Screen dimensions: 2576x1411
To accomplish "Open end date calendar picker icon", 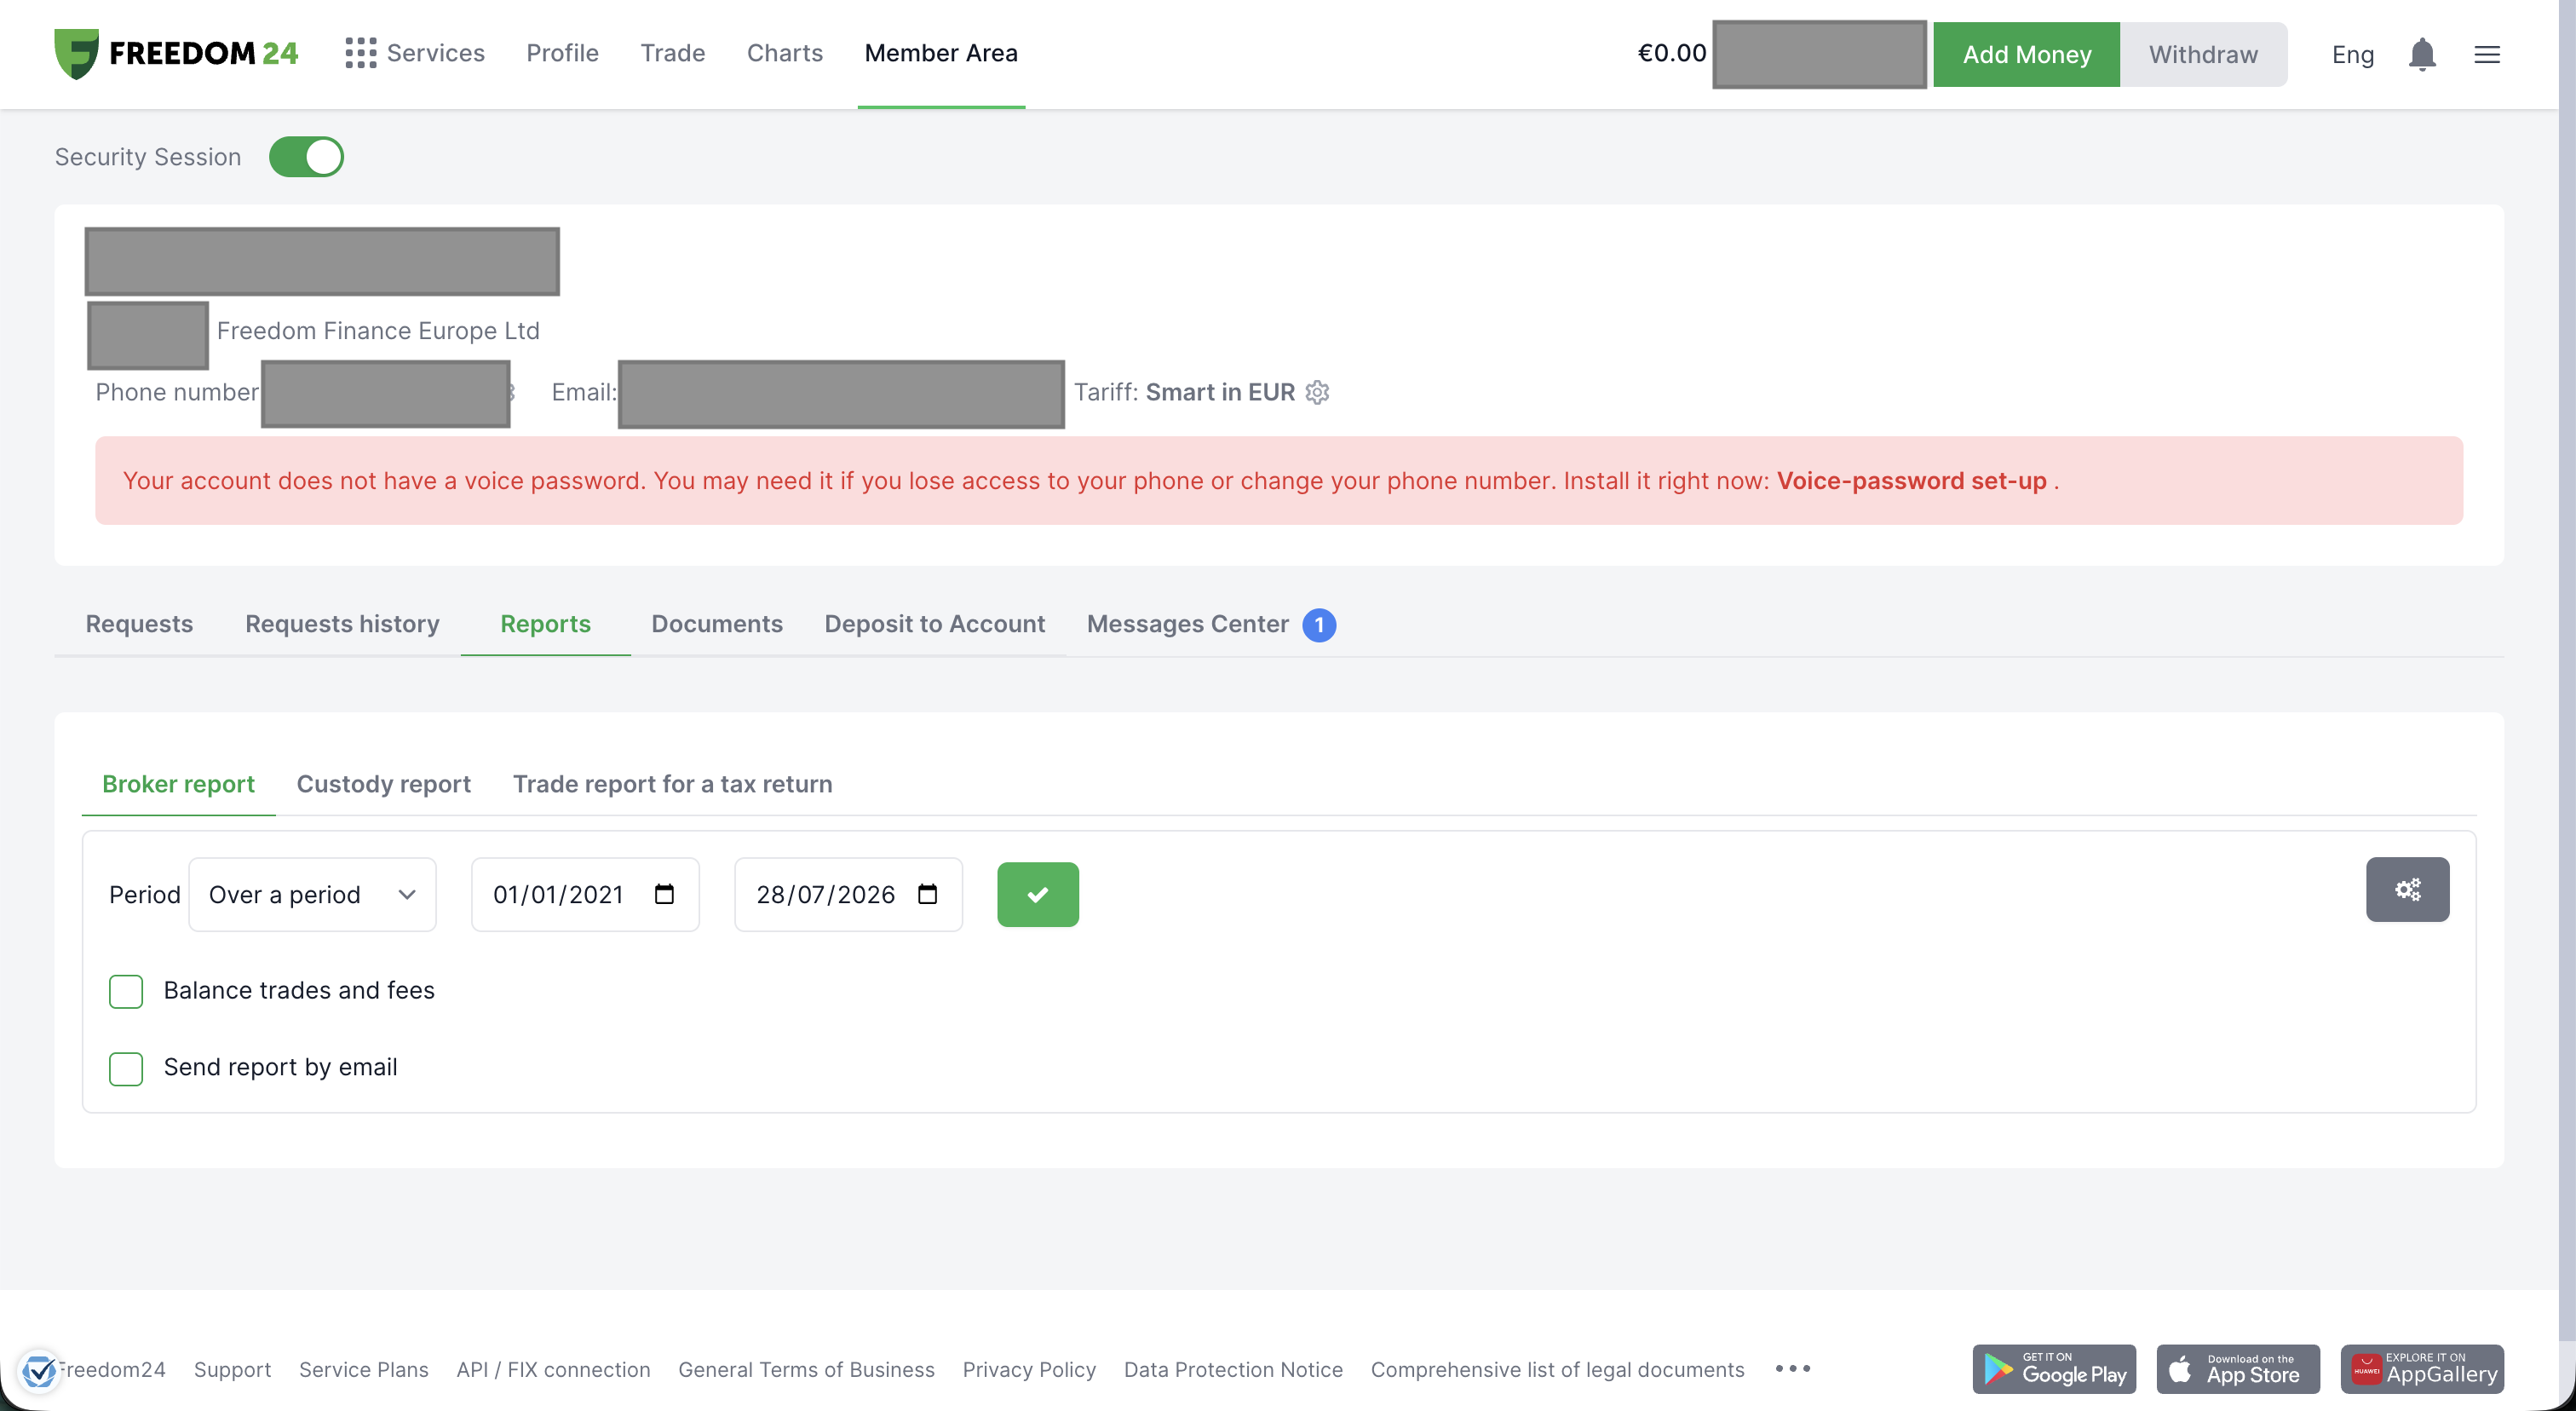I will pos(927,894).
